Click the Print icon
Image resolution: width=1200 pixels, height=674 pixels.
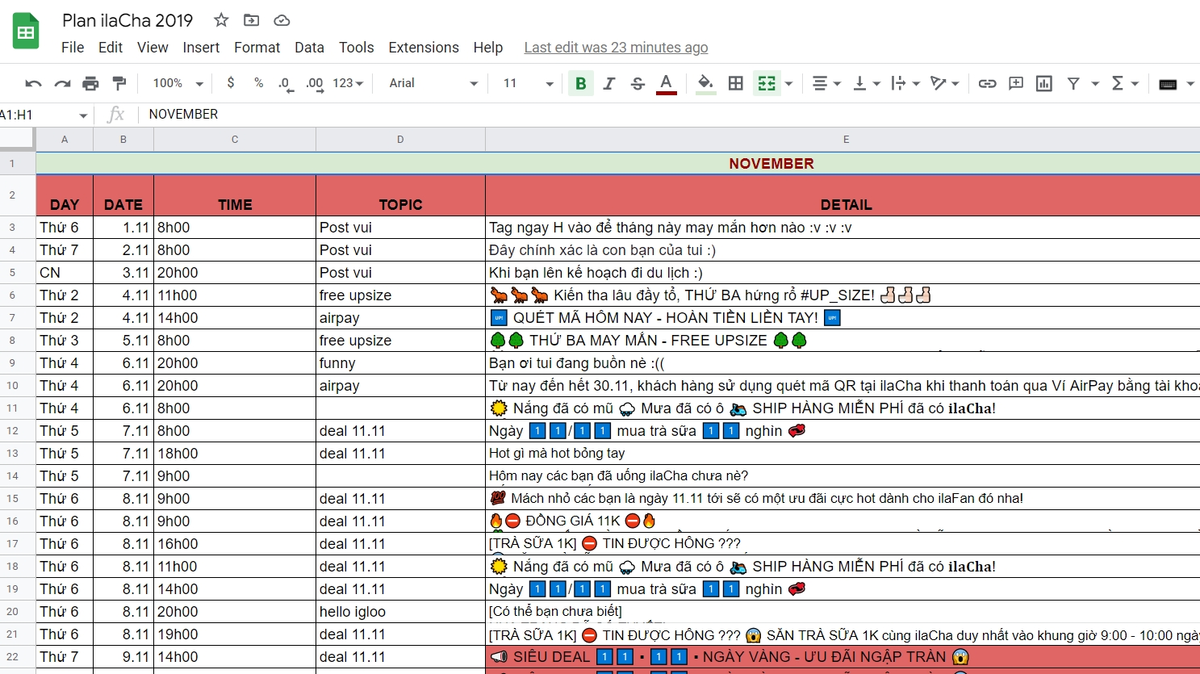pos(91,83)
